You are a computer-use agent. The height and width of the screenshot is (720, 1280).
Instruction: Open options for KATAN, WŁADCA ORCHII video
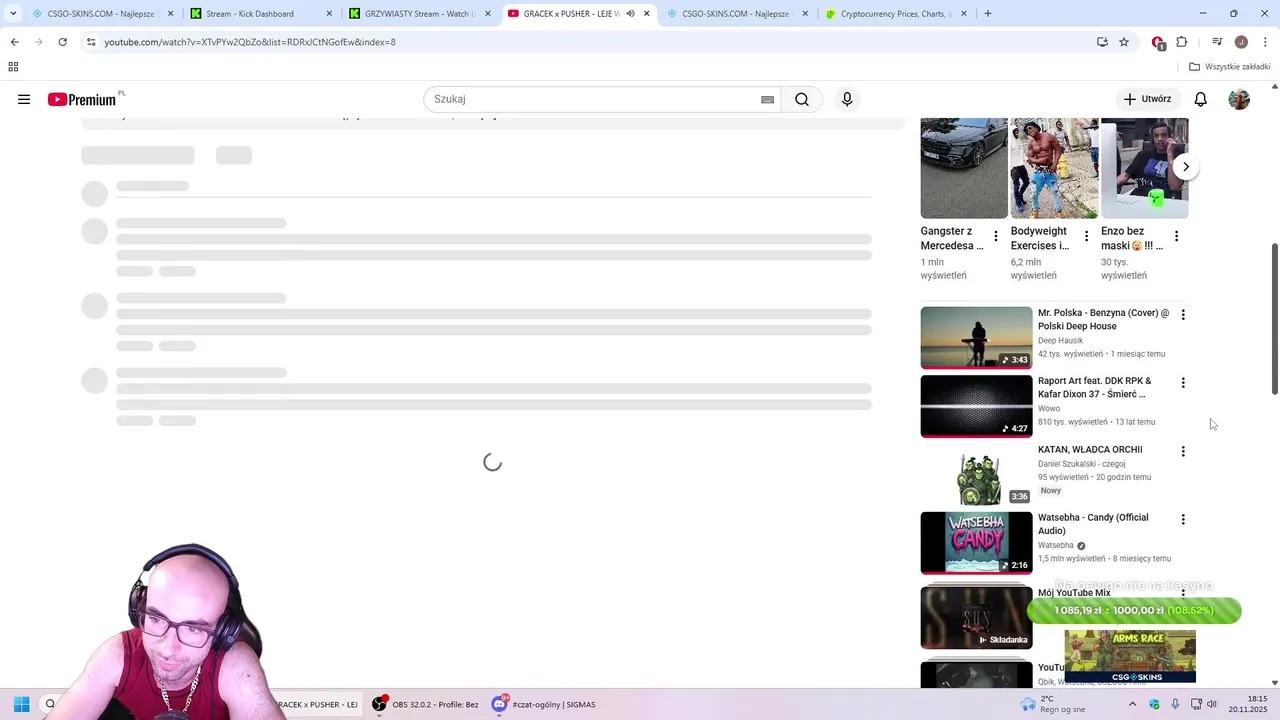click(1183, 452)
